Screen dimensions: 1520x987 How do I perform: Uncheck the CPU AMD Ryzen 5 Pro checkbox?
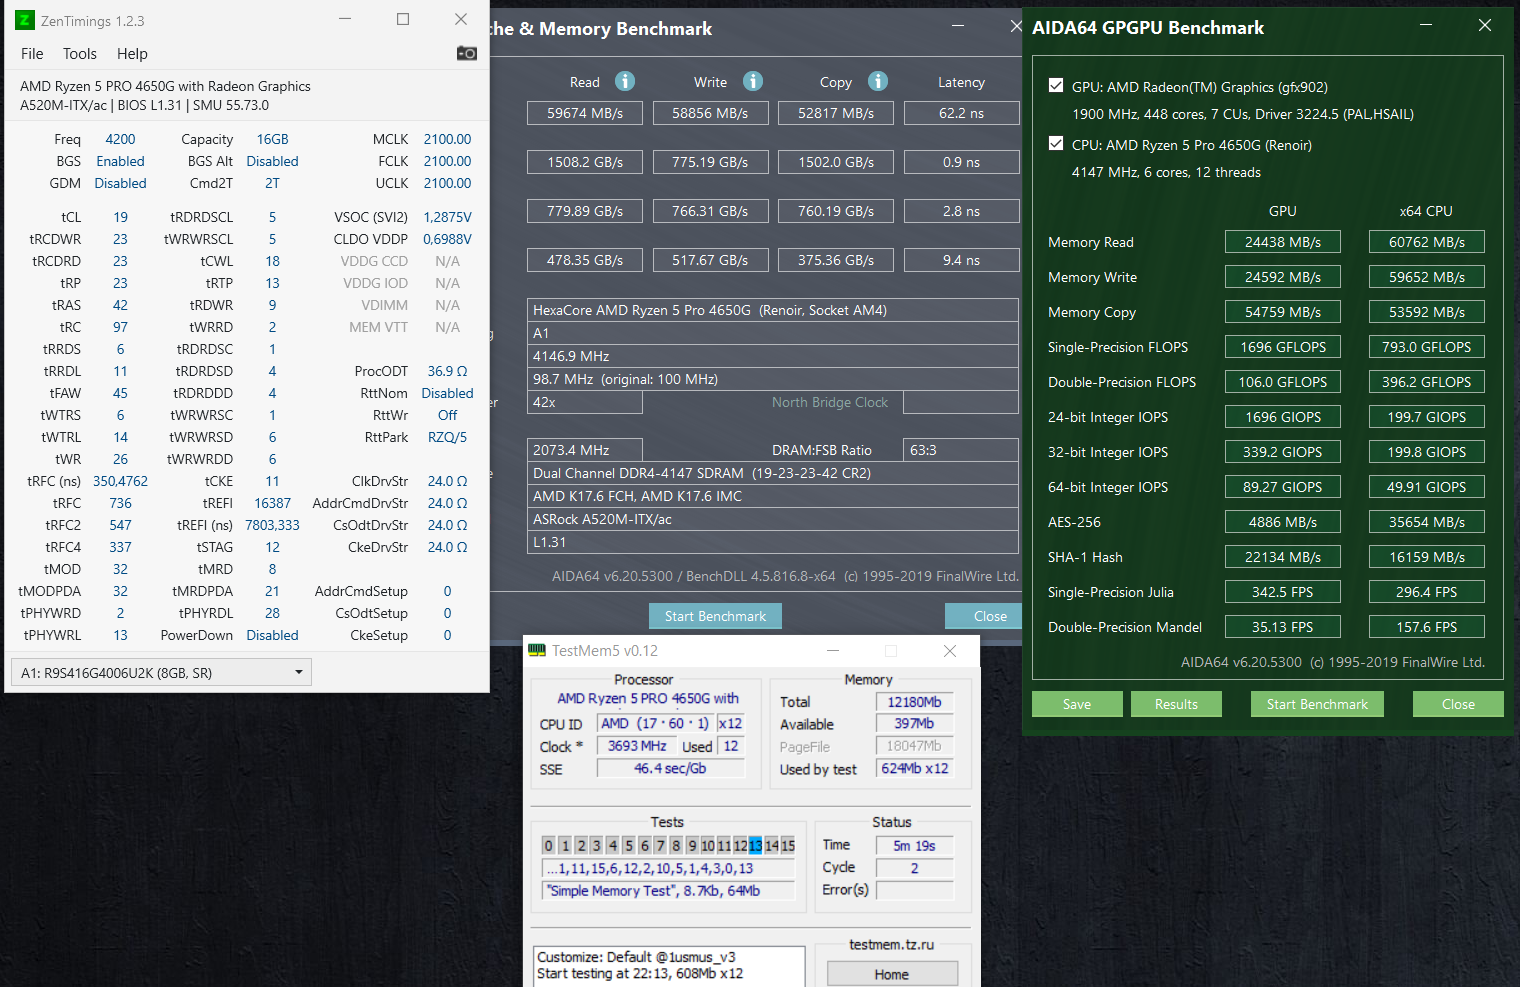tap(1056, 144)
